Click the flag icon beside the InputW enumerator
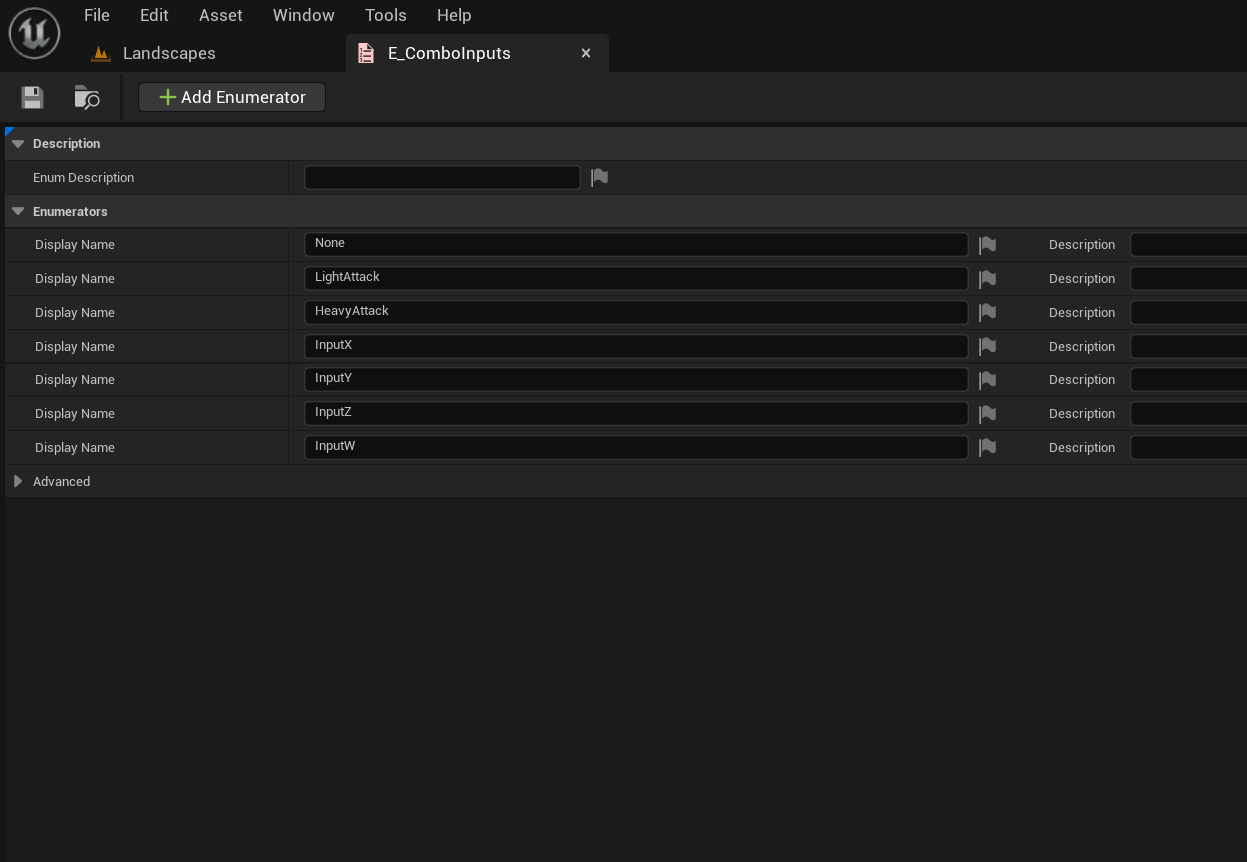Viewport: 1247px width, 862px height. [x=987, y=448]
